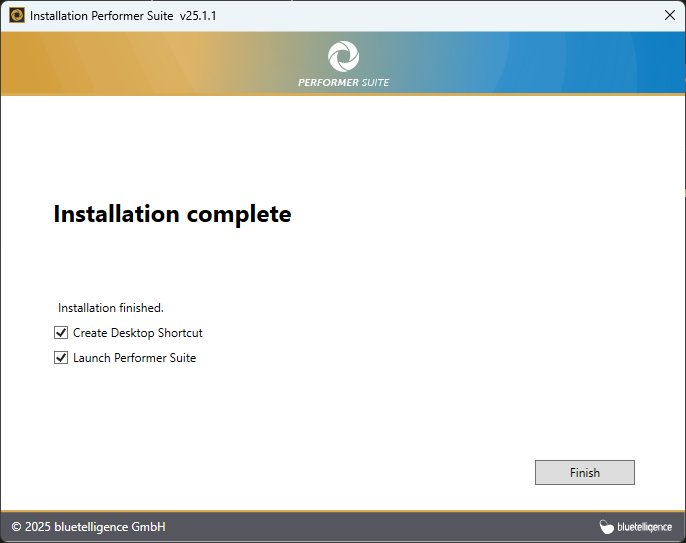
Task: Click the circular Performer Suite logo
Action: tap(343, 56)
